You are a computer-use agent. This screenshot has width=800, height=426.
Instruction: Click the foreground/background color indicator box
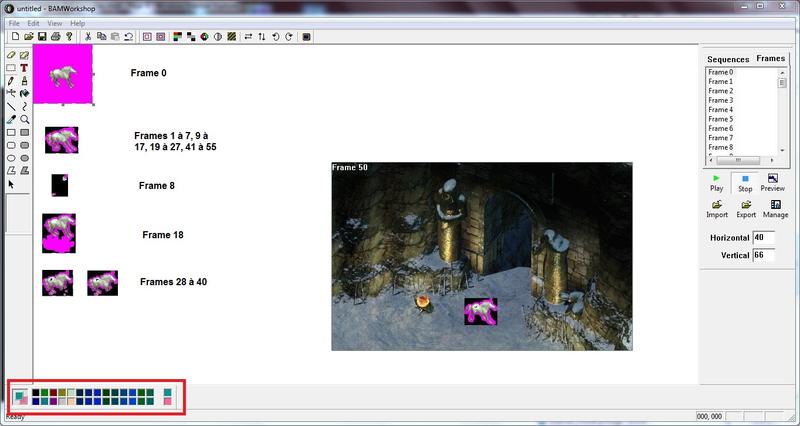pyautogui.click(x=20, y=397)
